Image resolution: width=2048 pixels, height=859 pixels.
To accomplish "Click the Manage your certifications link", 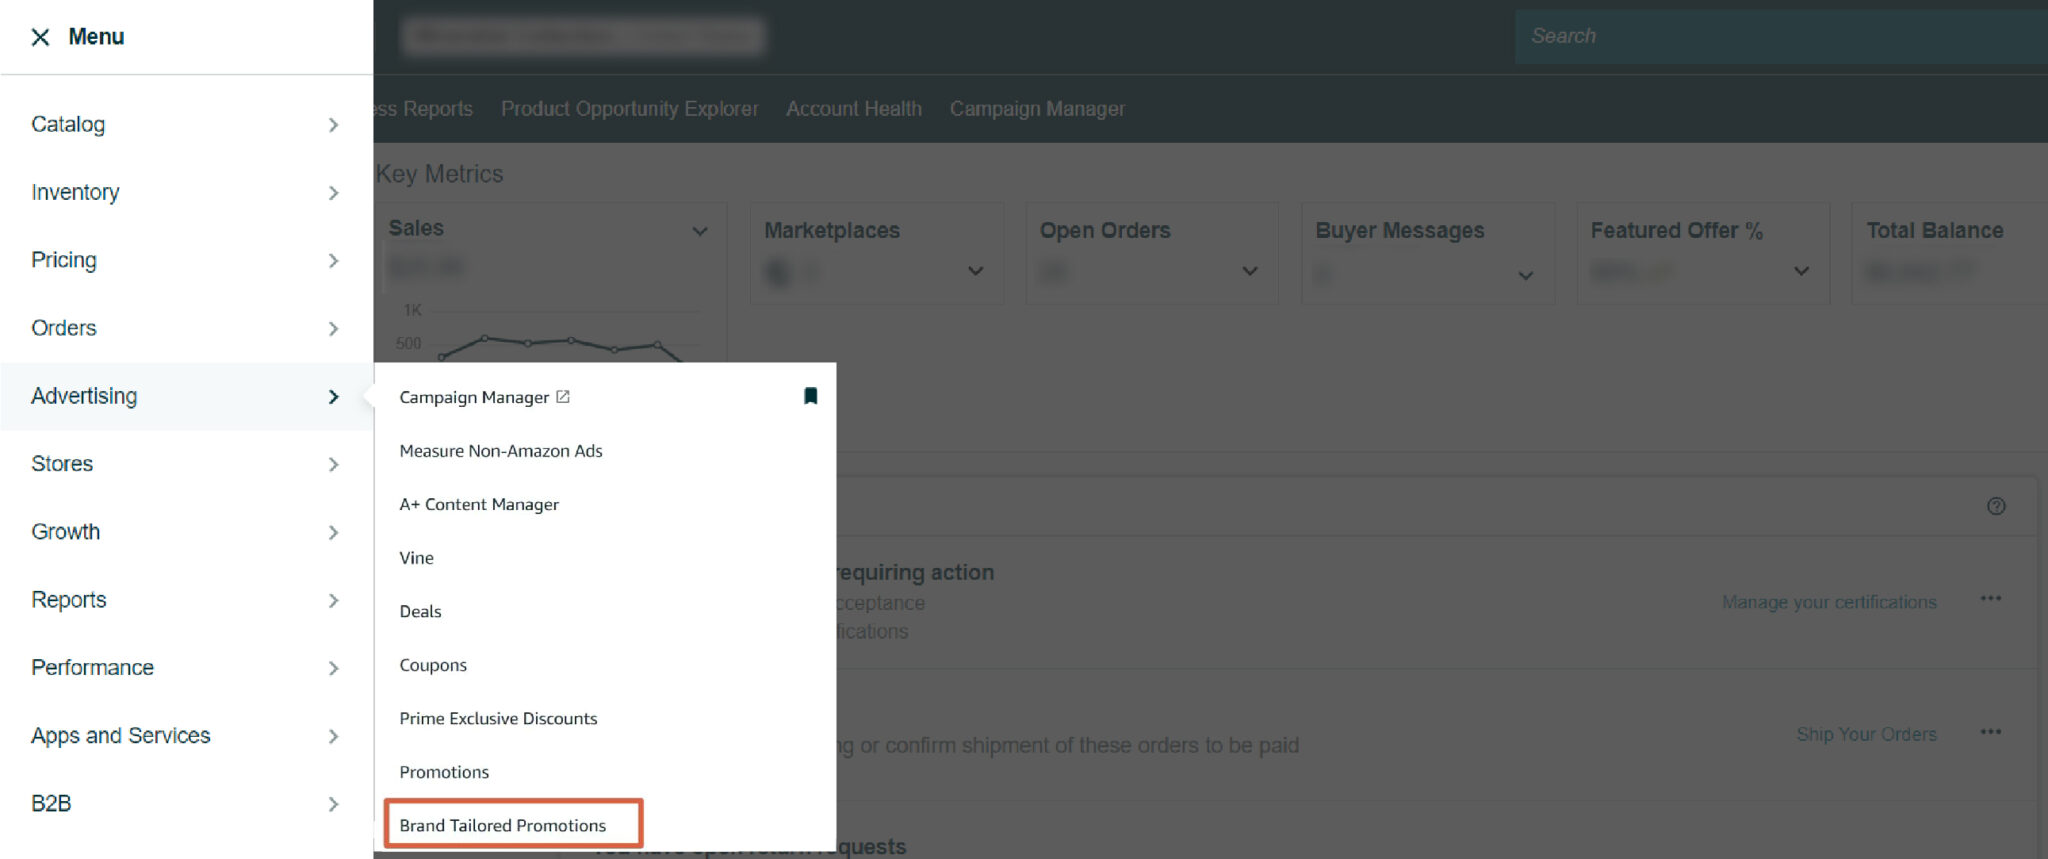I will (1829, 602).
